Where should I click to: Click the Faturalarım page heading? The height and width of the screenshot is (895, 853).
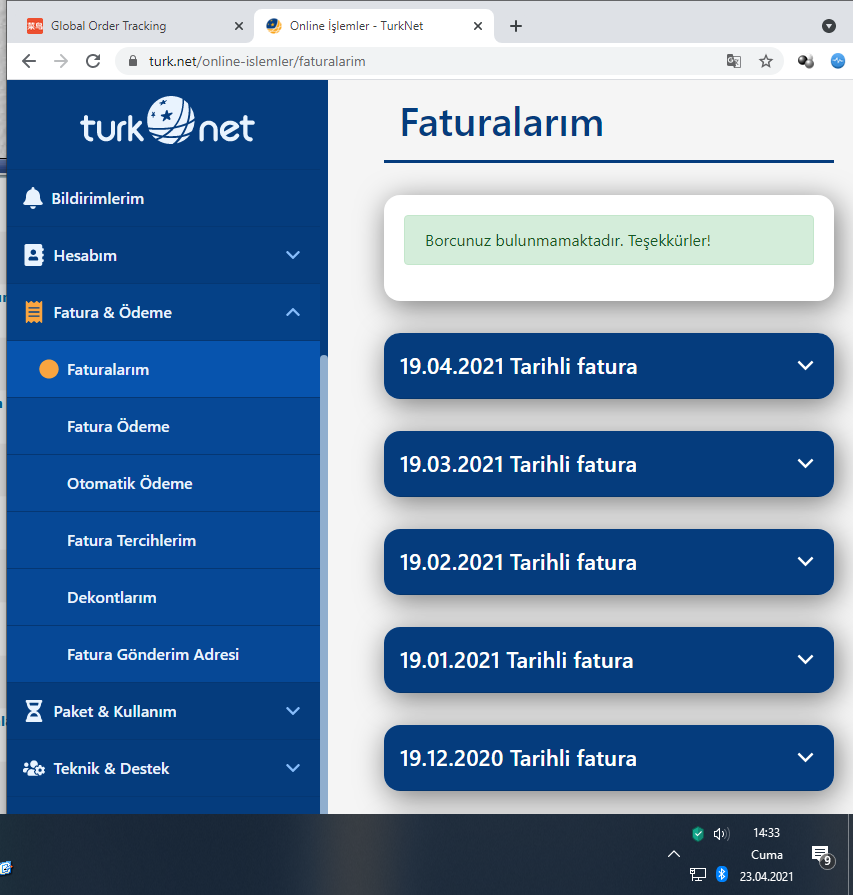point(501,123)
